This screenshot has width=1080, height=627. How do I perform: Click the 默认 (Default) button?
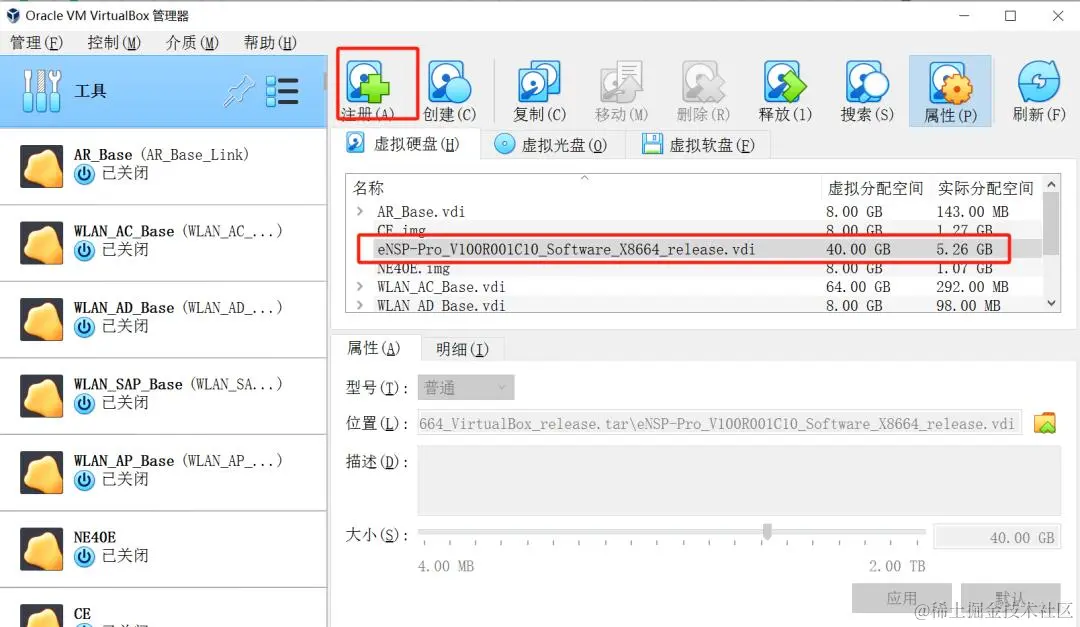[1013, 597]
